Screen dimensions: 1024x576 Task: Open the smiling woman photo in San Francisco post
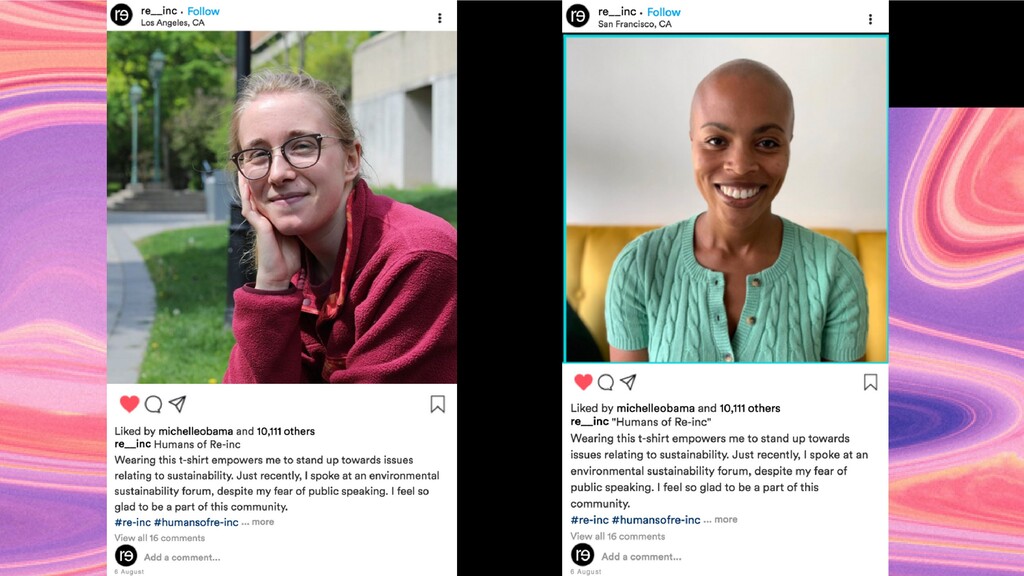[726, 199]
